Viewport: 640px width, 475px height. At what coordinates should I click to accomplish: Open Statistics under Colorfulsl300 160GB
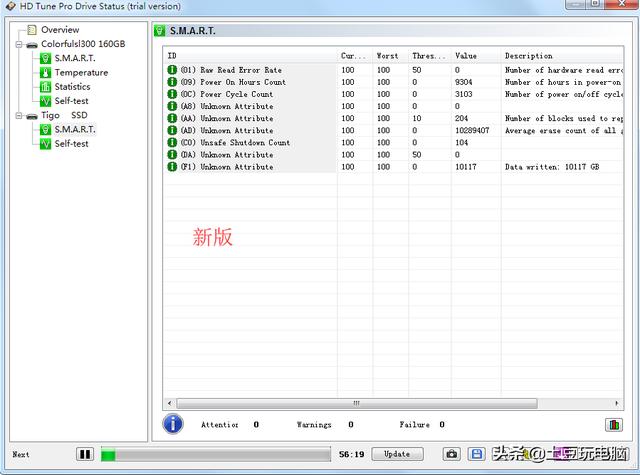(x=72, y=87)
